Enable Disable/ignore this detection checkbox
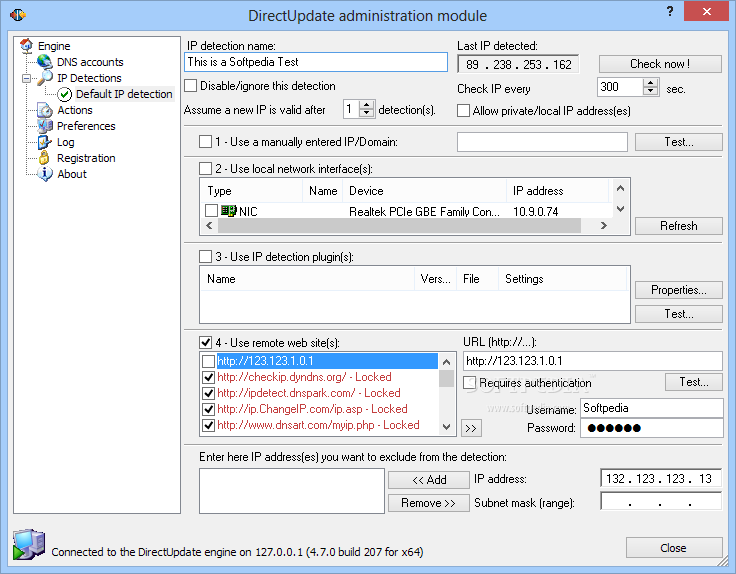 (x=191, y=85)
